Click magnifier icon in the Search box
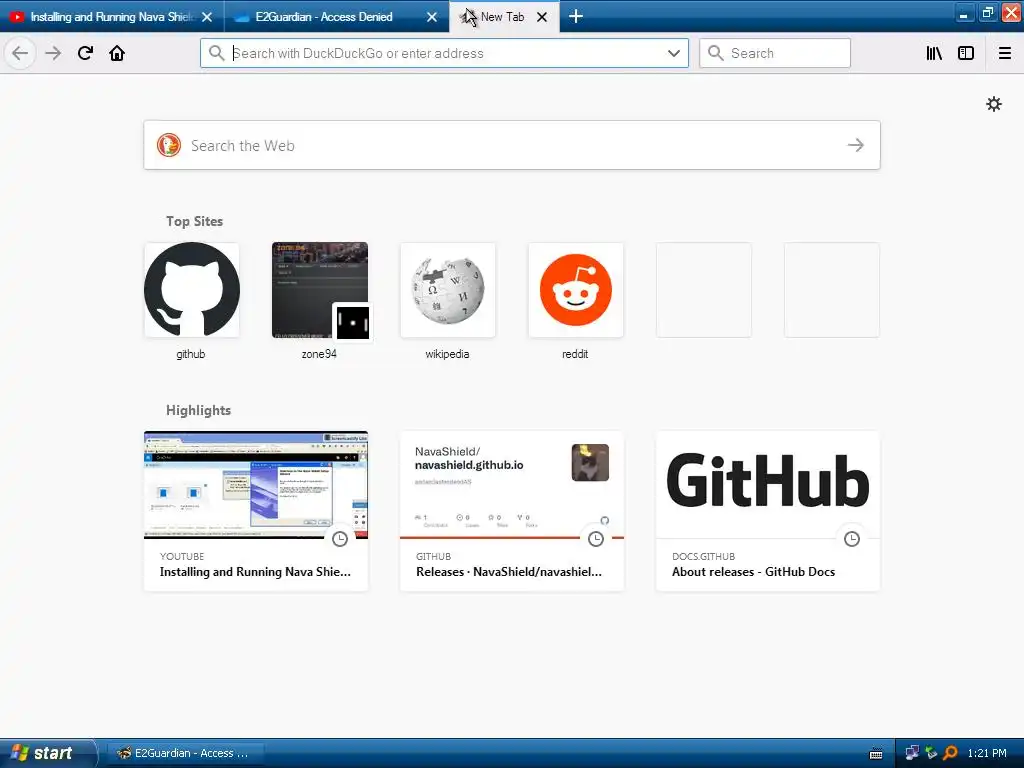Screen dimensions: 1024x768 (x=715, y=53)
